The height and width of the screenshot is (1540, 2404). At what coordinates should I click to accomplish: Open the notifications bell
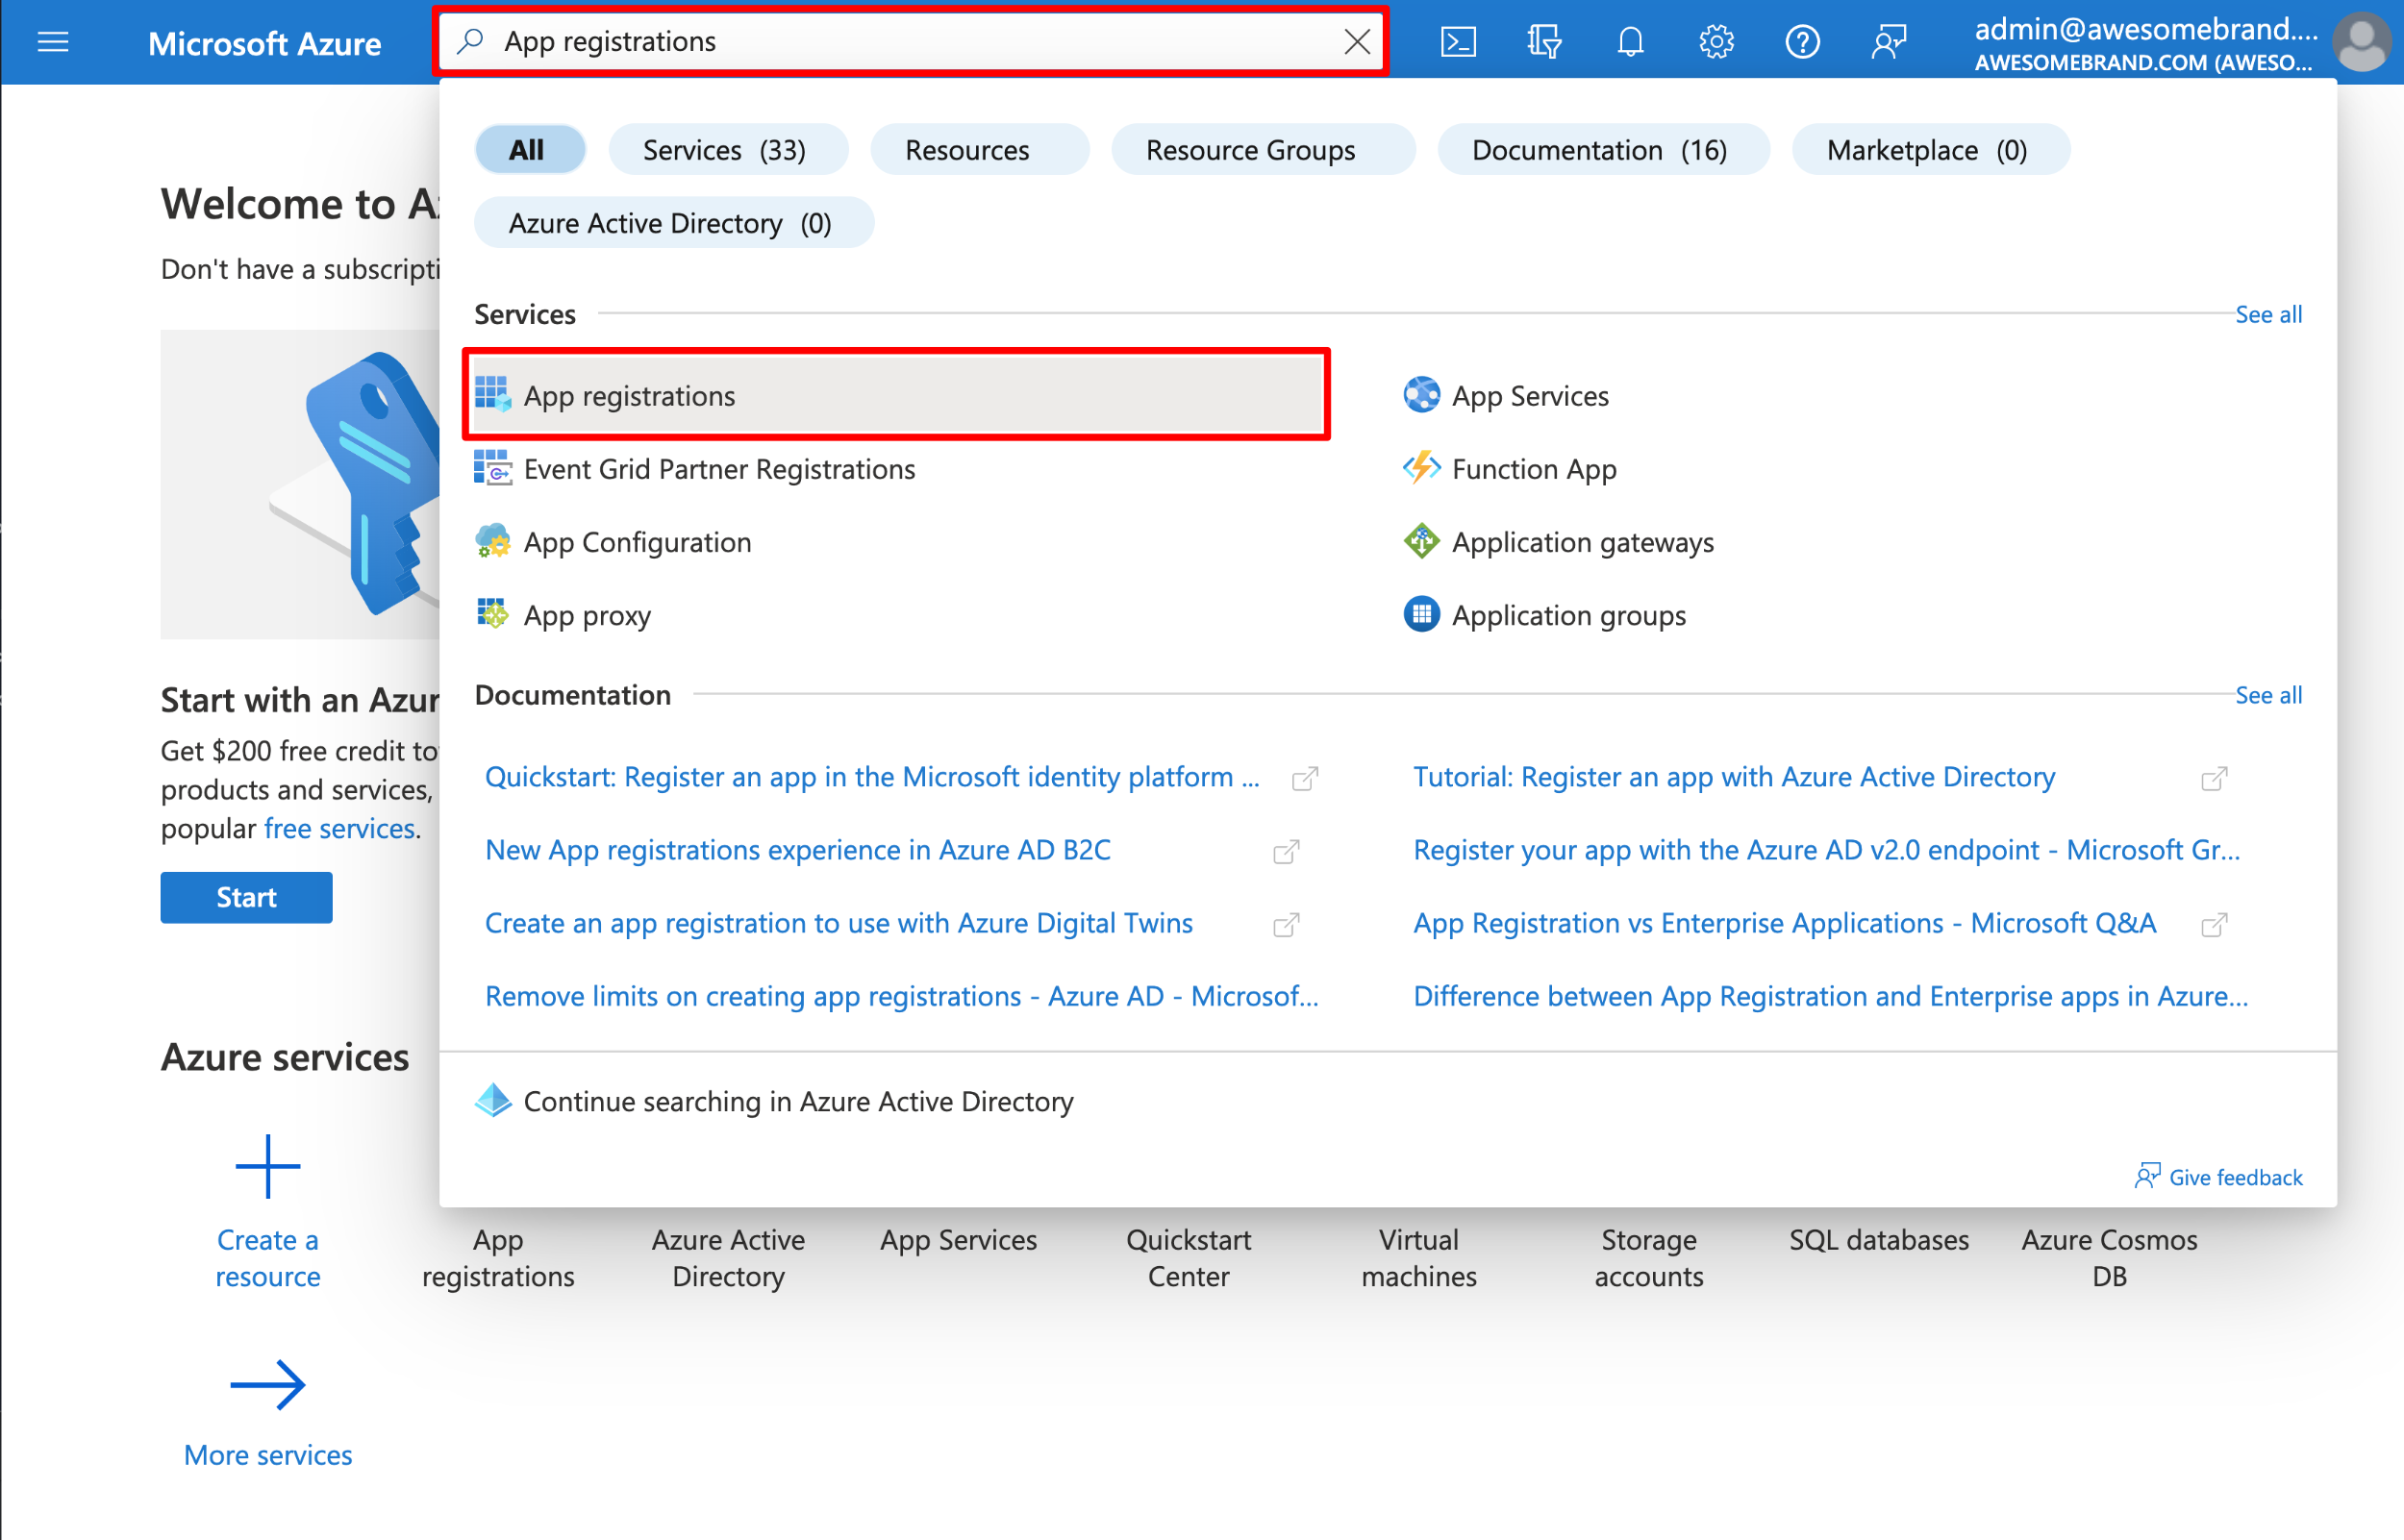tap(1630, 42)
